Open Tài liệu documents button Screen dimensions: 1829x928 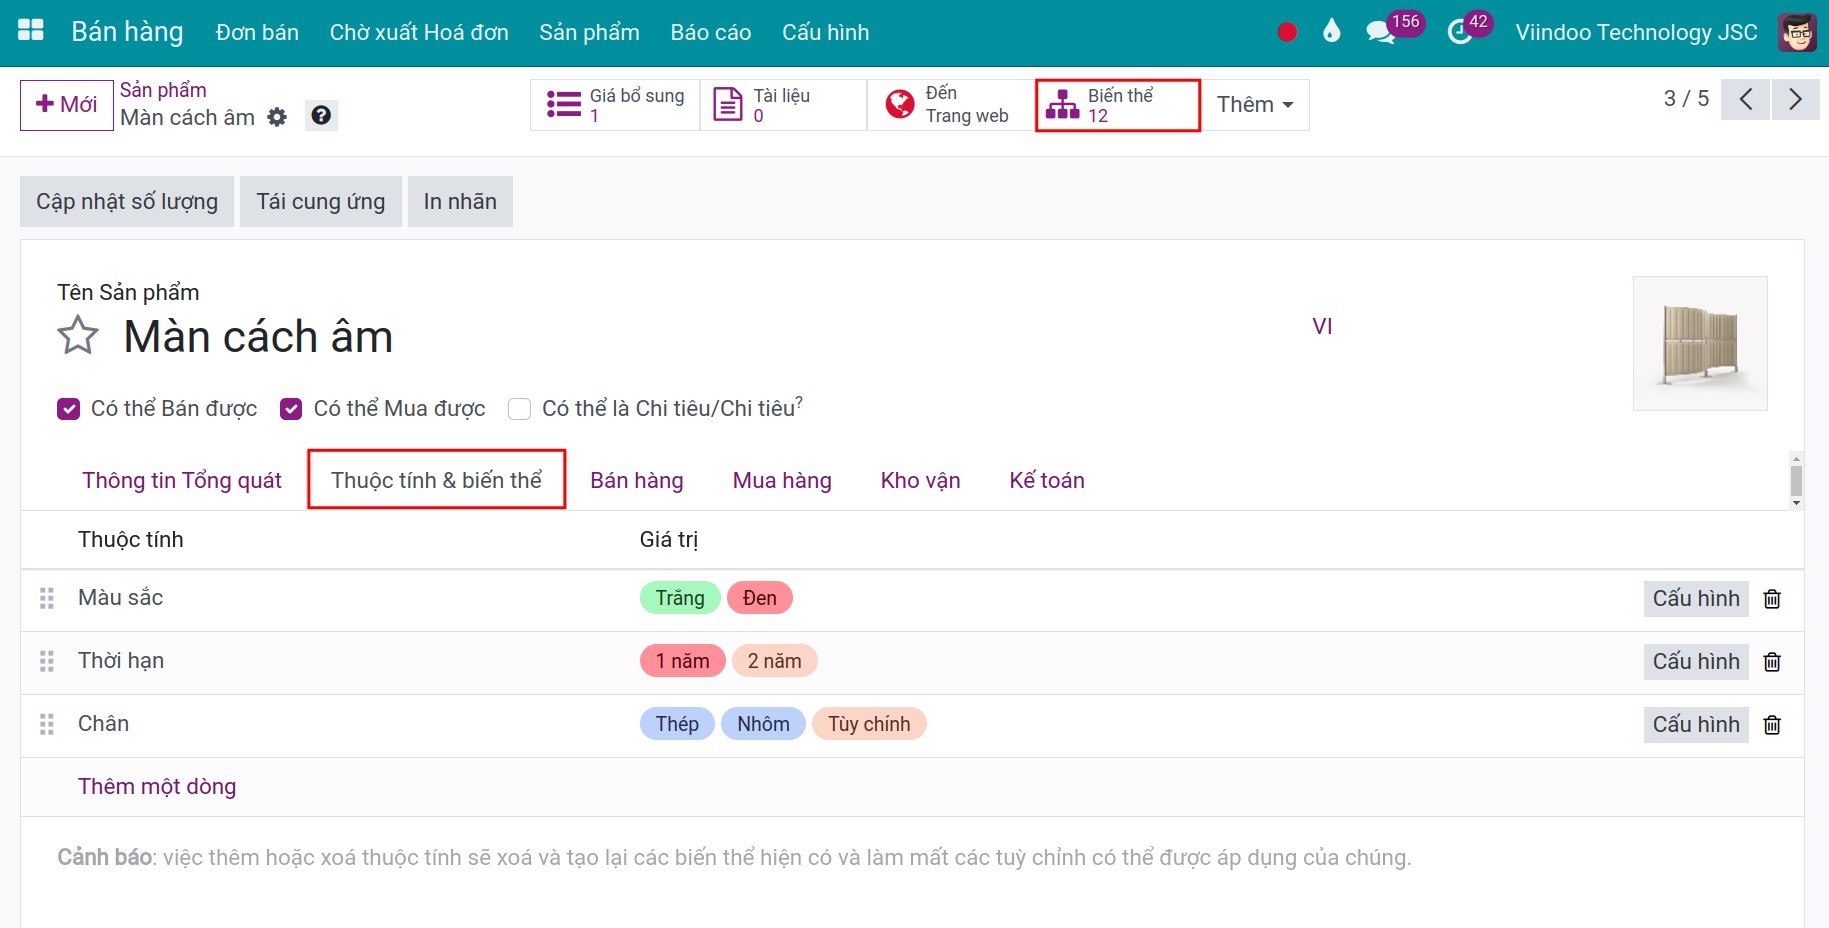(783, 105)
